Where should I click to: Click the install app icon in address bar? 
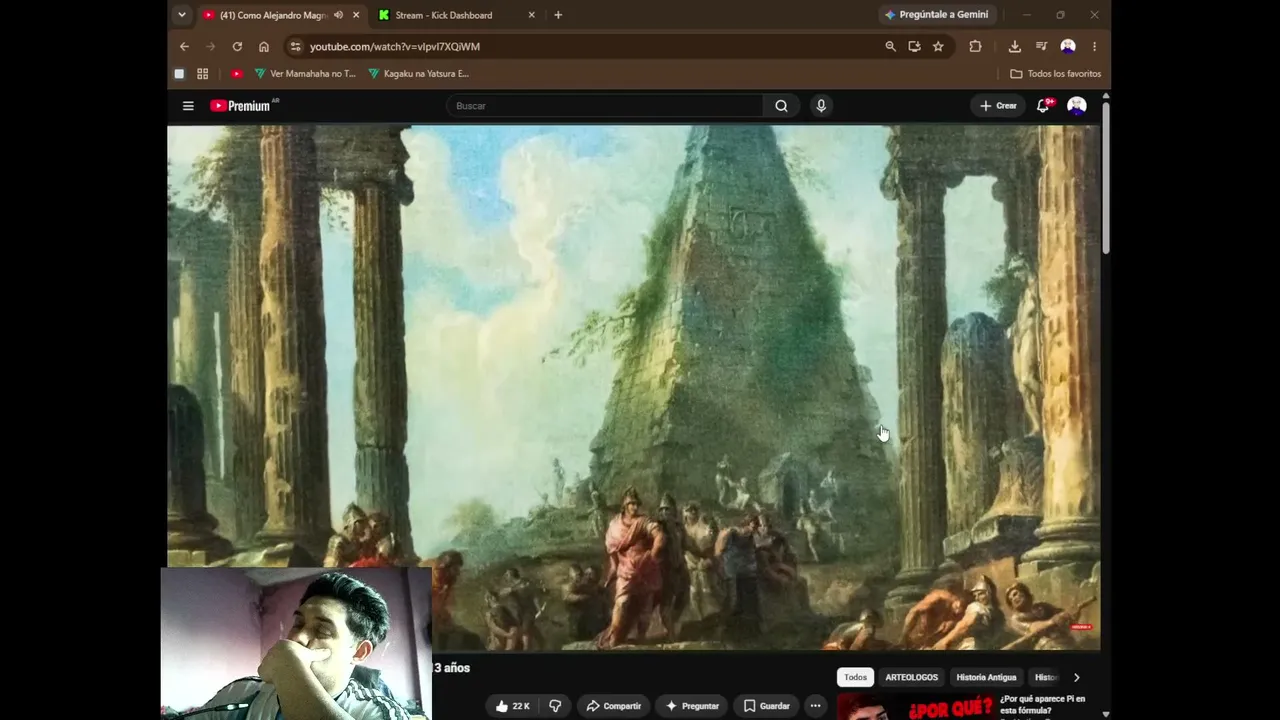pos(914,46)
